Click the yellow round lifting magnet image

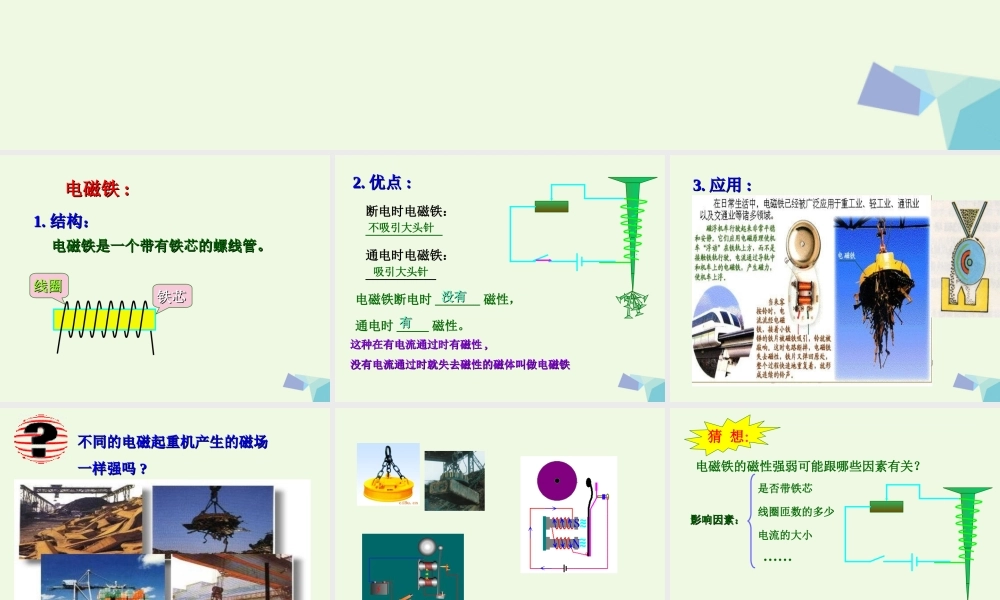point(388,475)
